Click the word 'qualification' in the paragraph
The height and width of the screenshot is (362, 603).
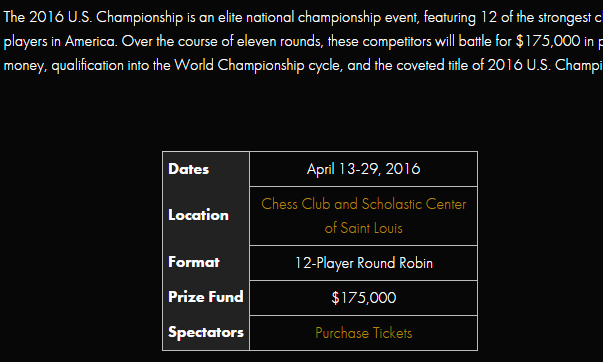click(88, 65)
